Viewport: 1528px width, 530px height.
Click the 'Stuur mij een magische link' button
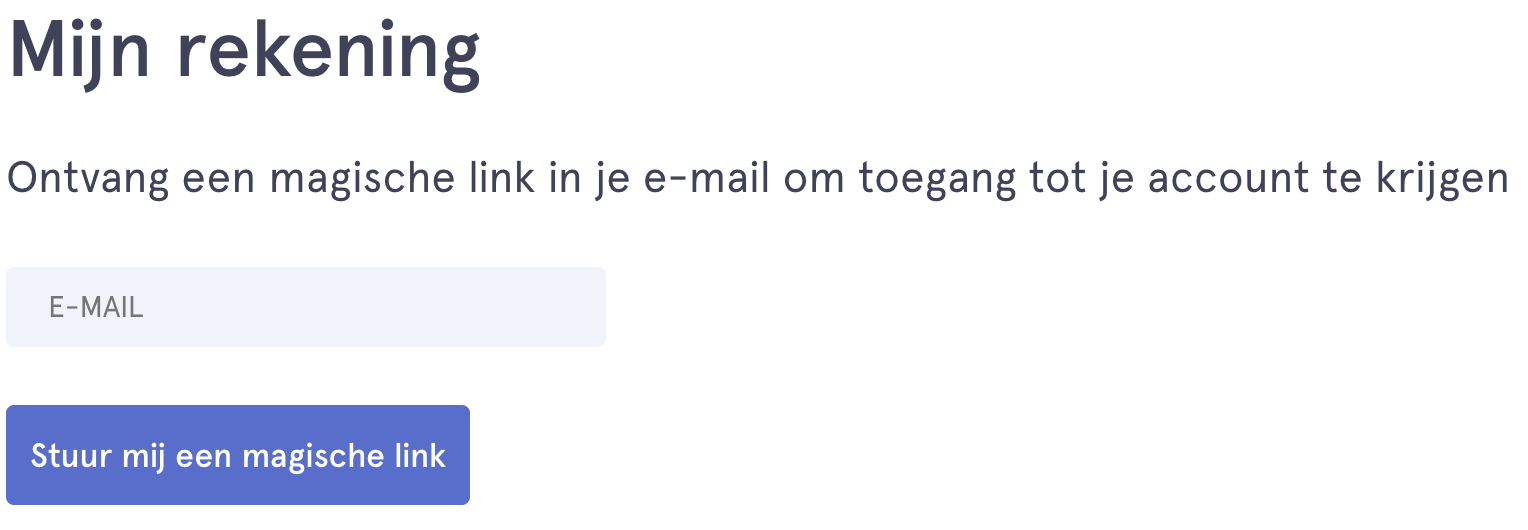(x=238, y=455)
